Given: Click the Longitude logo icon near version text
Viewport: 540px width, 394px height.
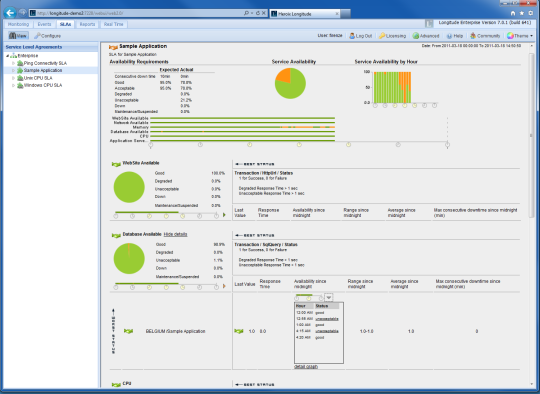Looking at the screenshot, I should pyautogui.click(x=429, y=23).
